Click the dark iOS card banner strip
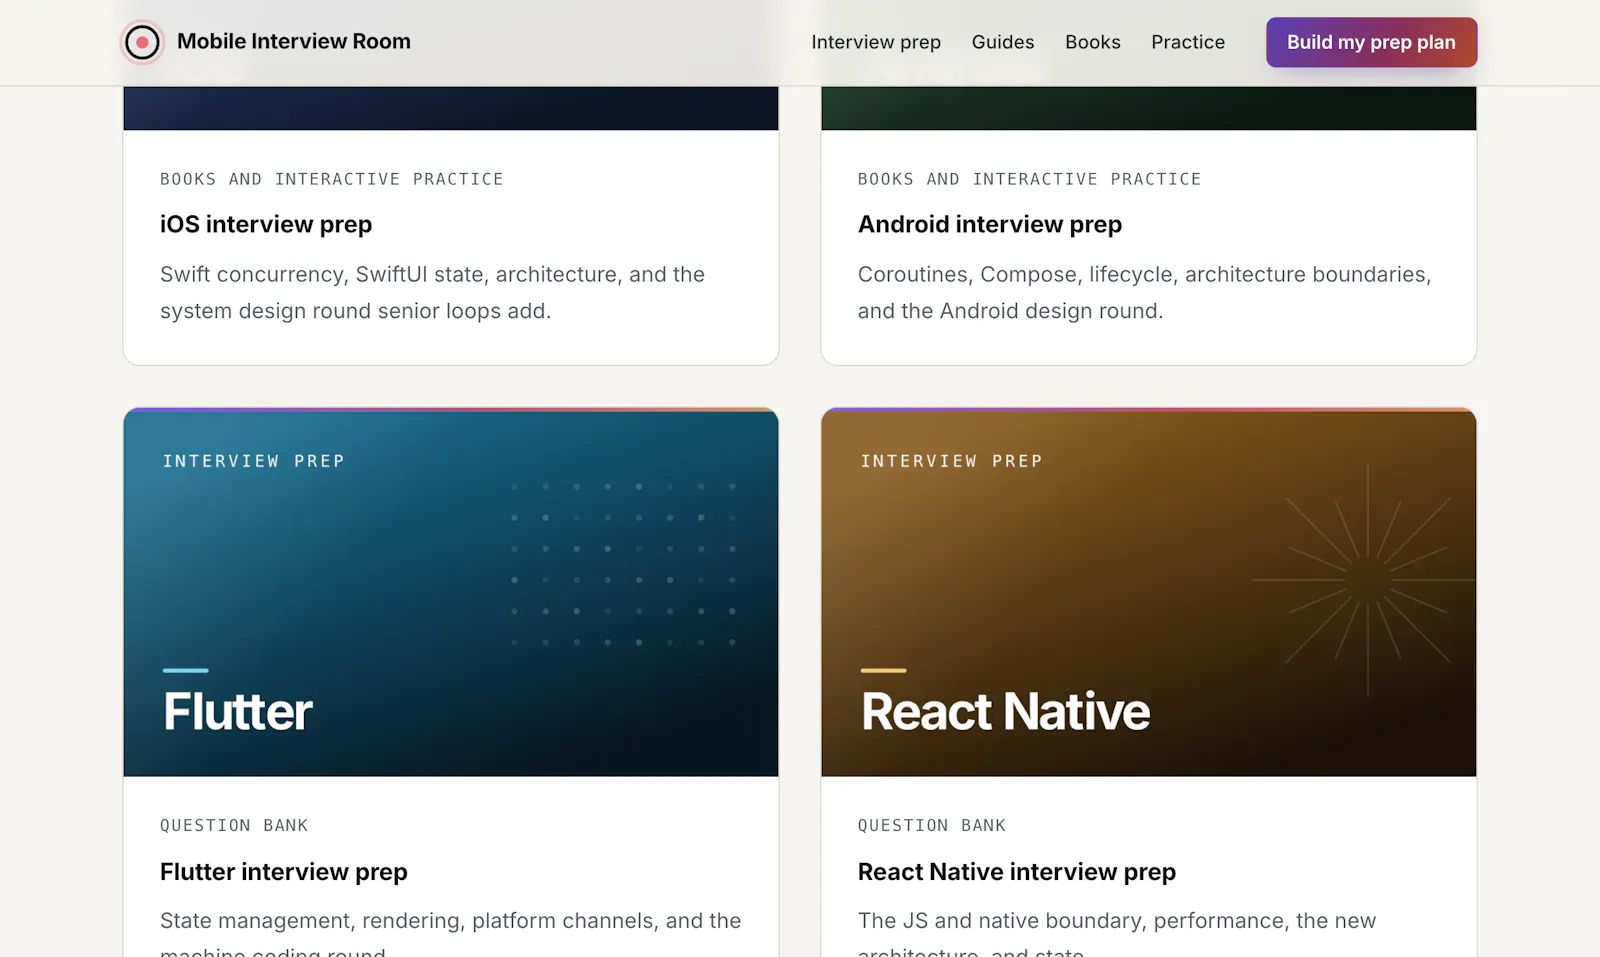The width and height of the screenshot is (1600, 957). [x=451, y=108]
